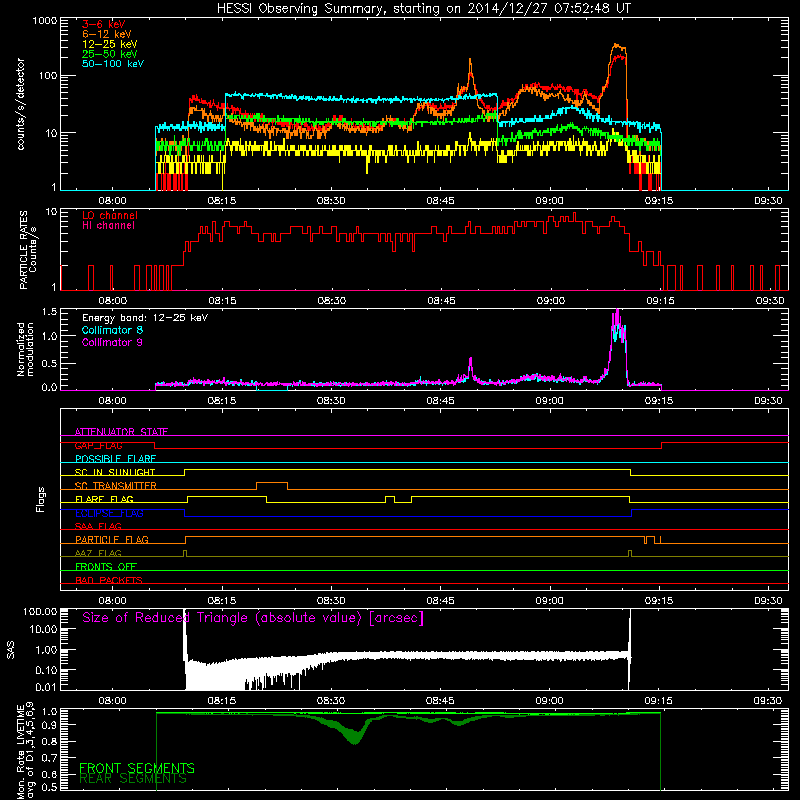The width and height of the screenshot is (800, 800).
Task: Click the Normalized modulation axis label
Action: (x=25, y=349)
